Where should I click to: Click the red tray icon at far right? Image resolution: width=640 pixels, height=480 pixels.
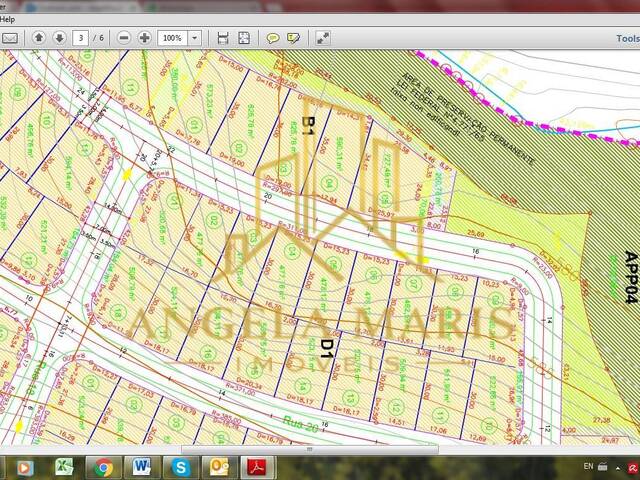[x=634, y=467]
